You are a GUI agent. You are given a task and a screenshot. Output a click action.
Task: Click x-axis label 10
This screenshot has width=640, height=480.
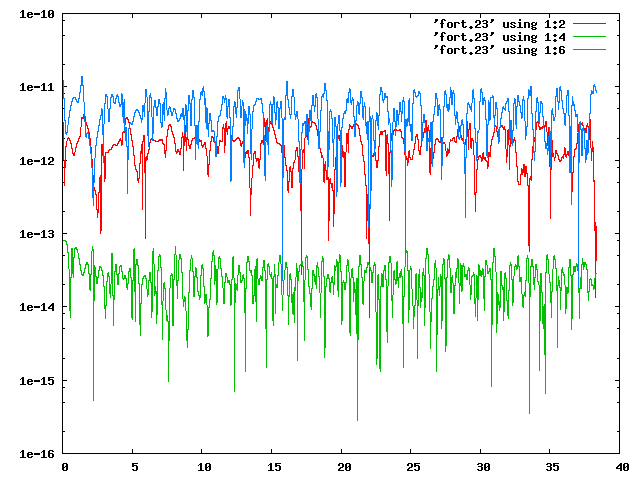(x=204, y=467)
